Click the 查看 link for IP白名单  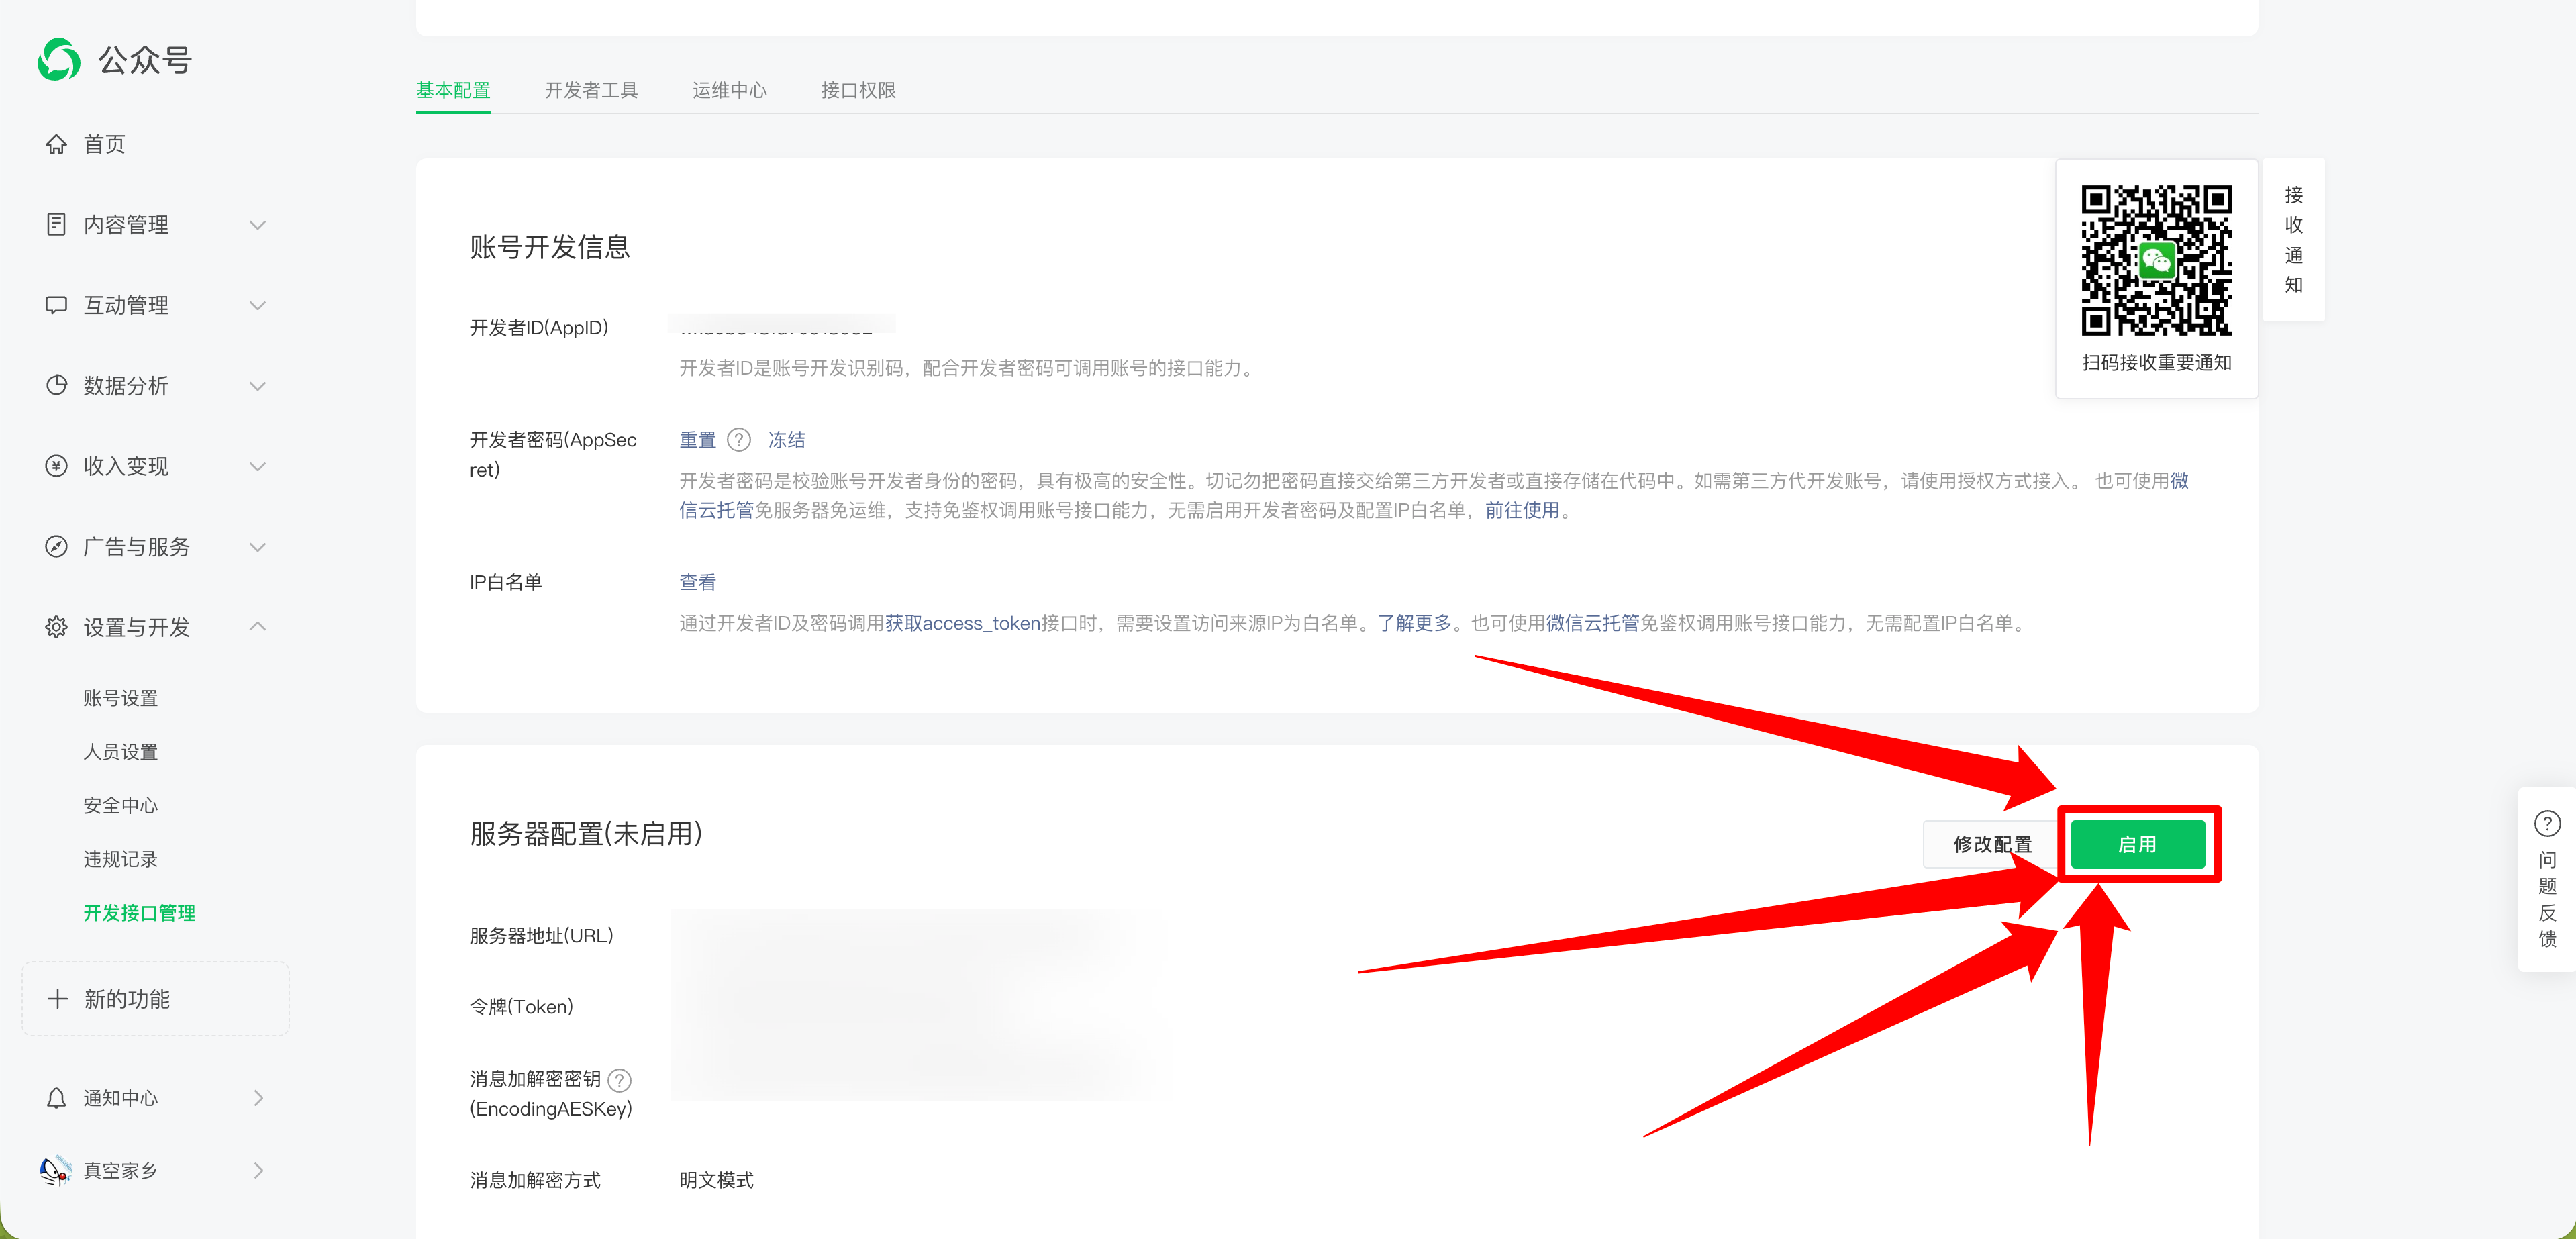click(697, 582)
